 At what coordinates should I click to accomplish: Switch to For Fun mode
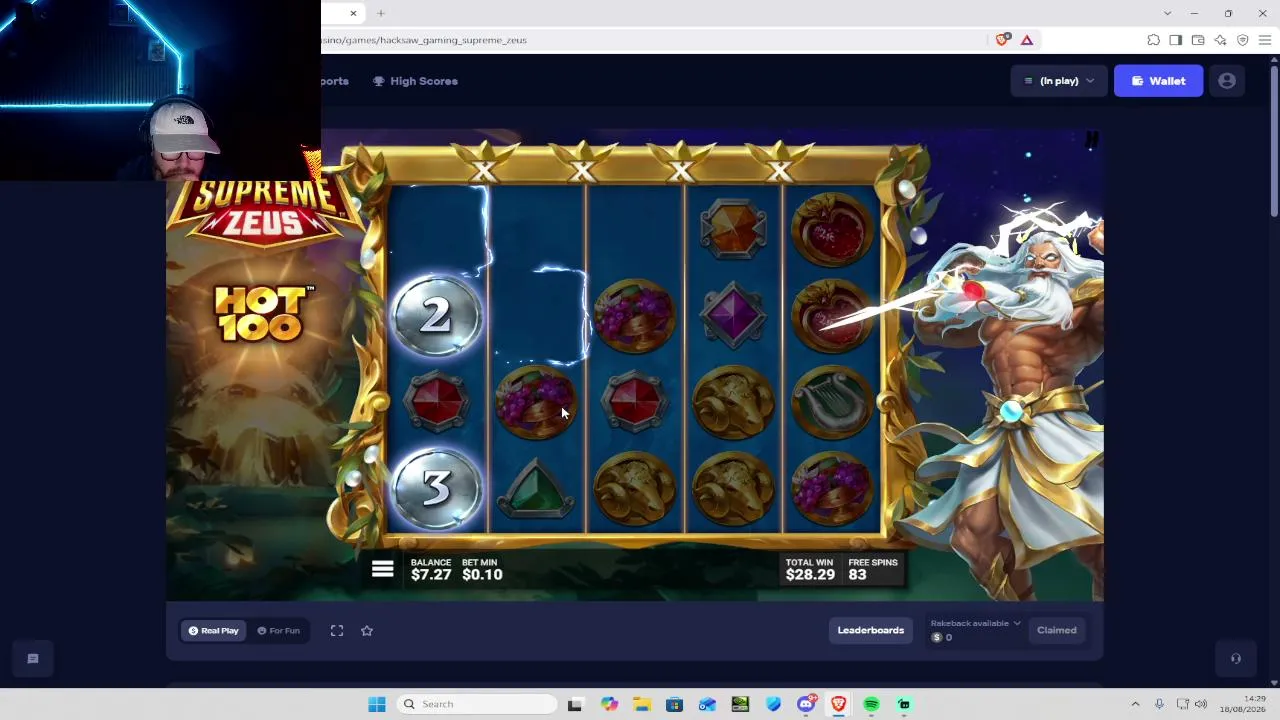point(278,630)
